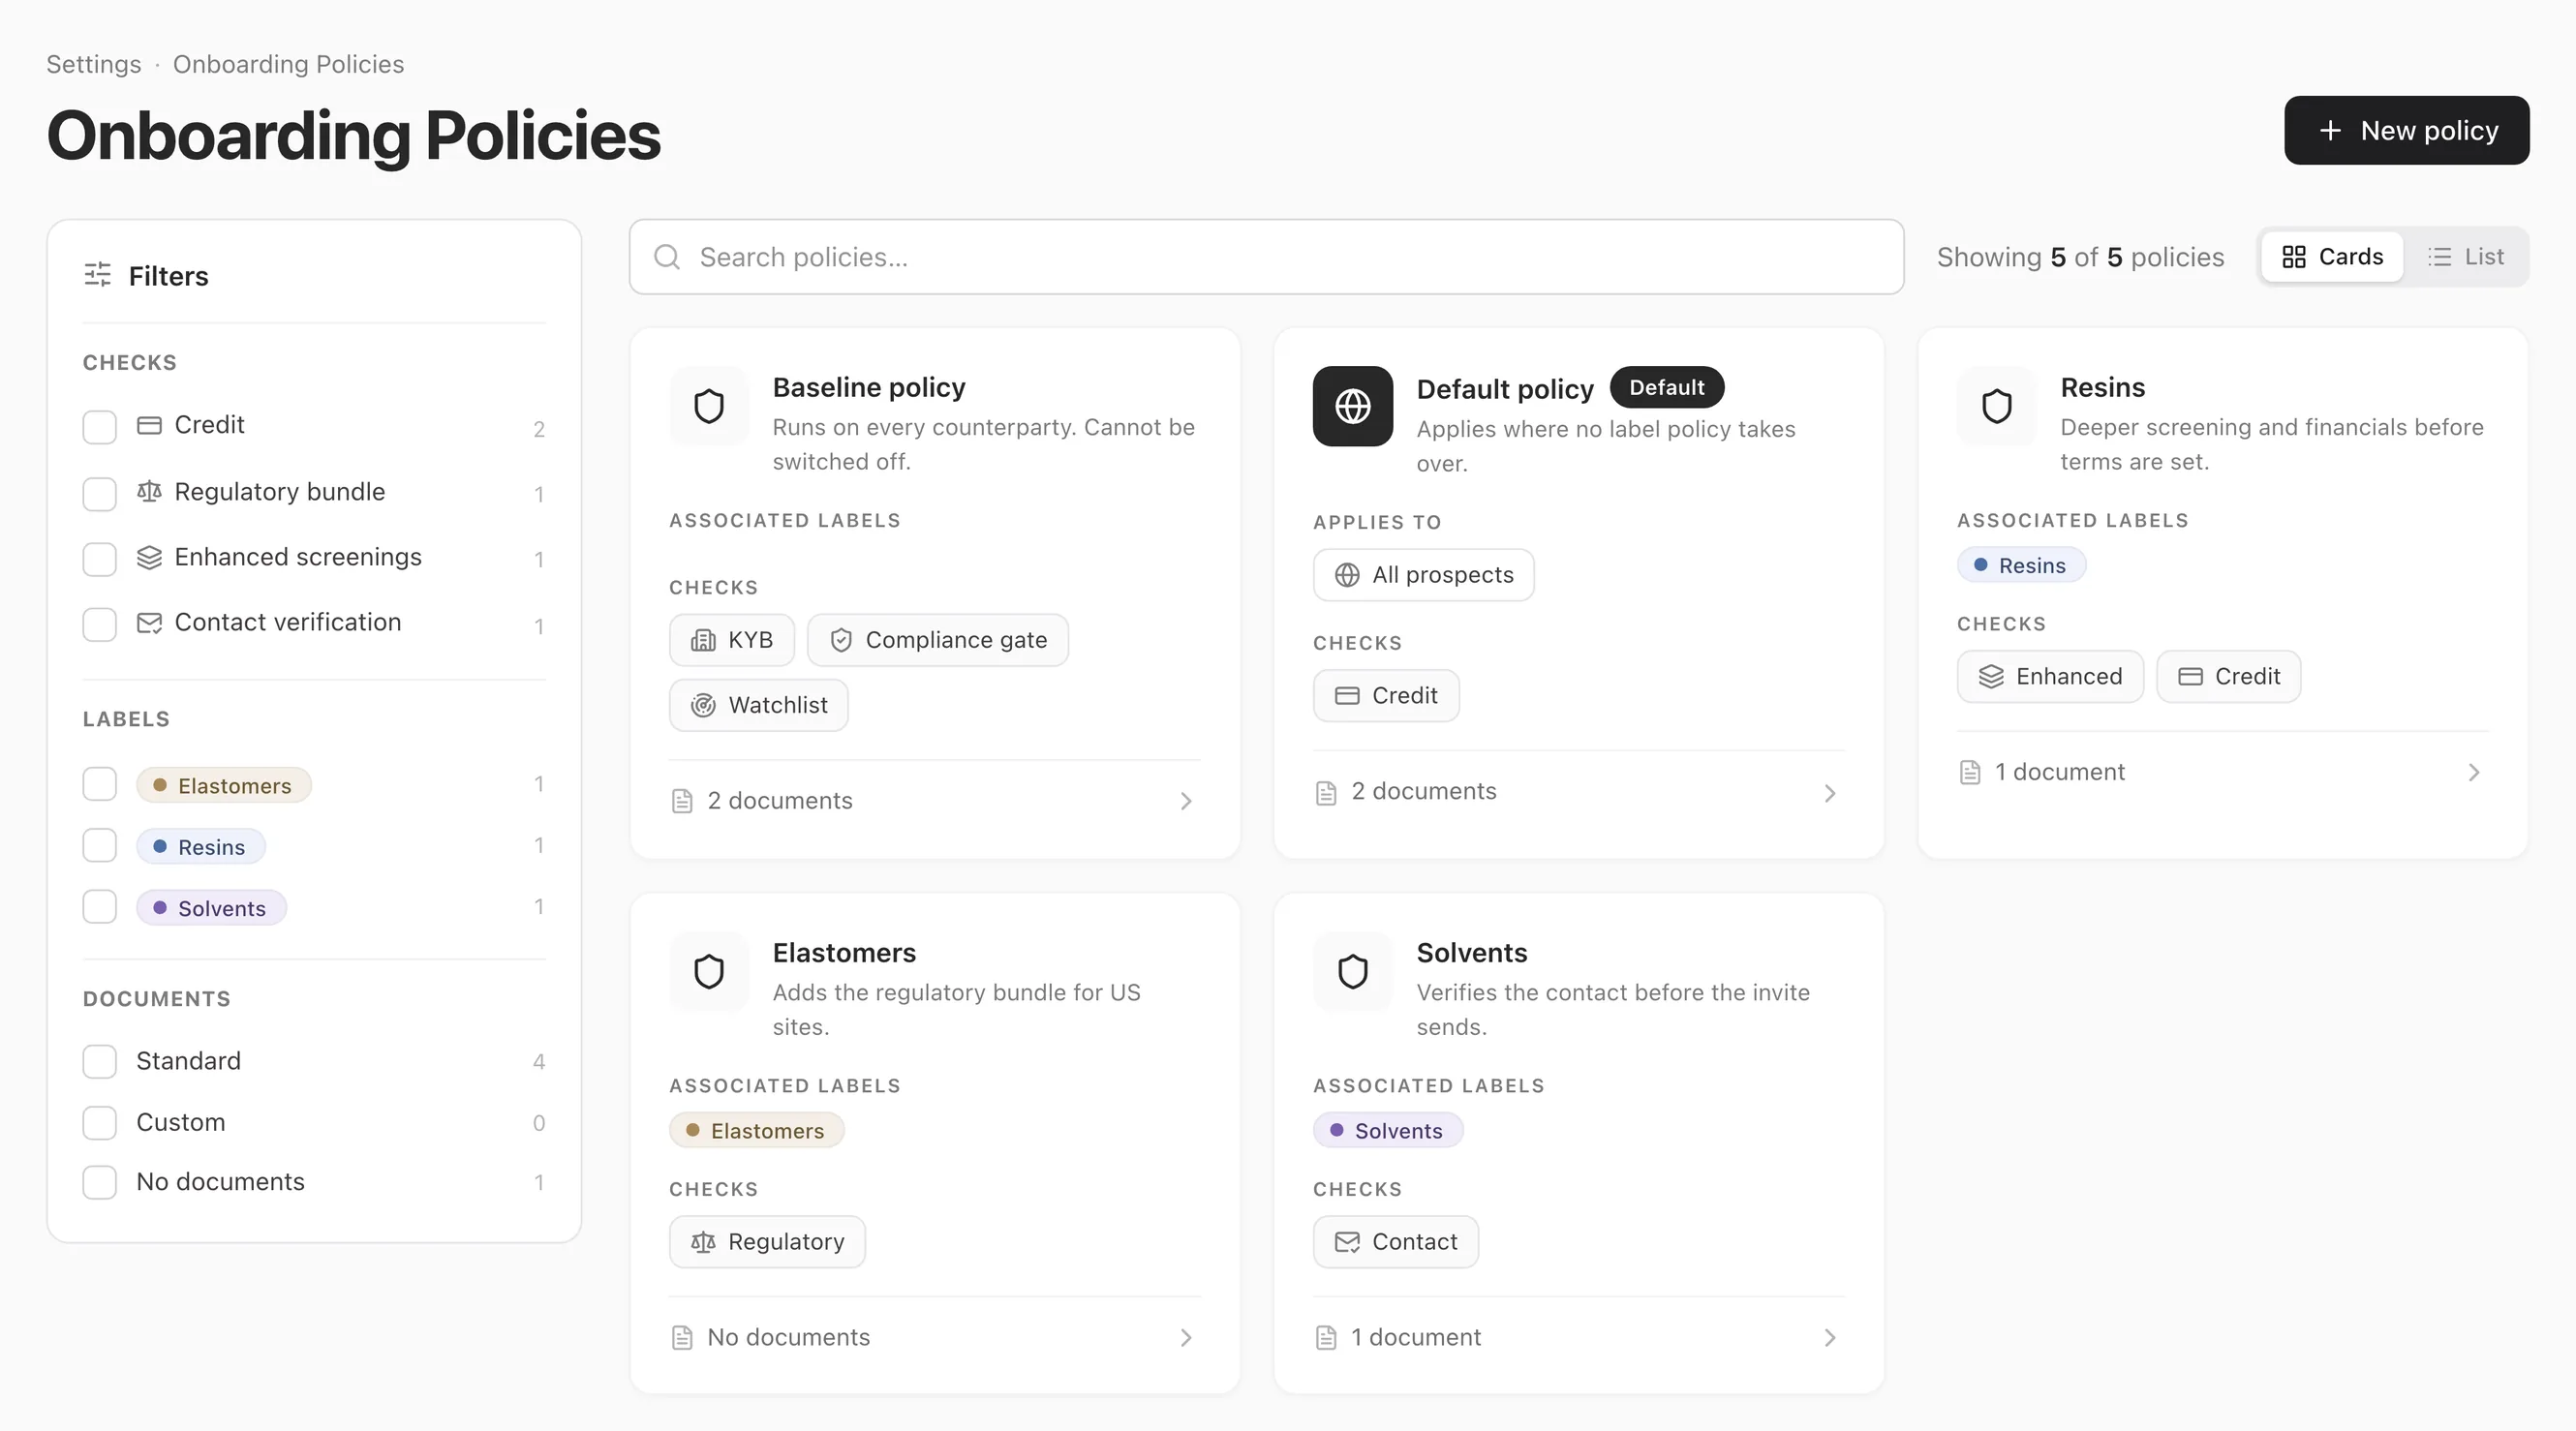Image resolution: width=2576 pixels, height=1431 pixels.
Task: Click the Credit chip in Resins card
Action: point(2228,676)
